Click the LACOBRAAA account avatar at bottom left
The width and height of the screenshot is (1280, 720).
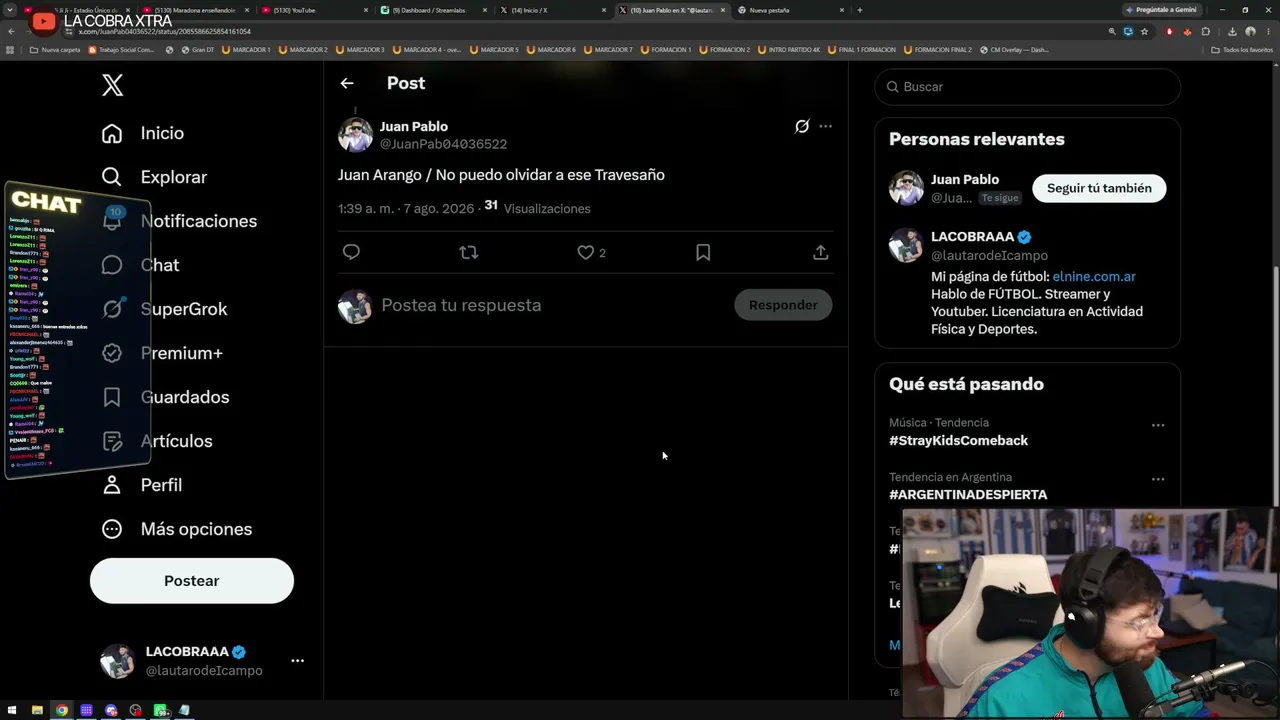click(117, 661)
